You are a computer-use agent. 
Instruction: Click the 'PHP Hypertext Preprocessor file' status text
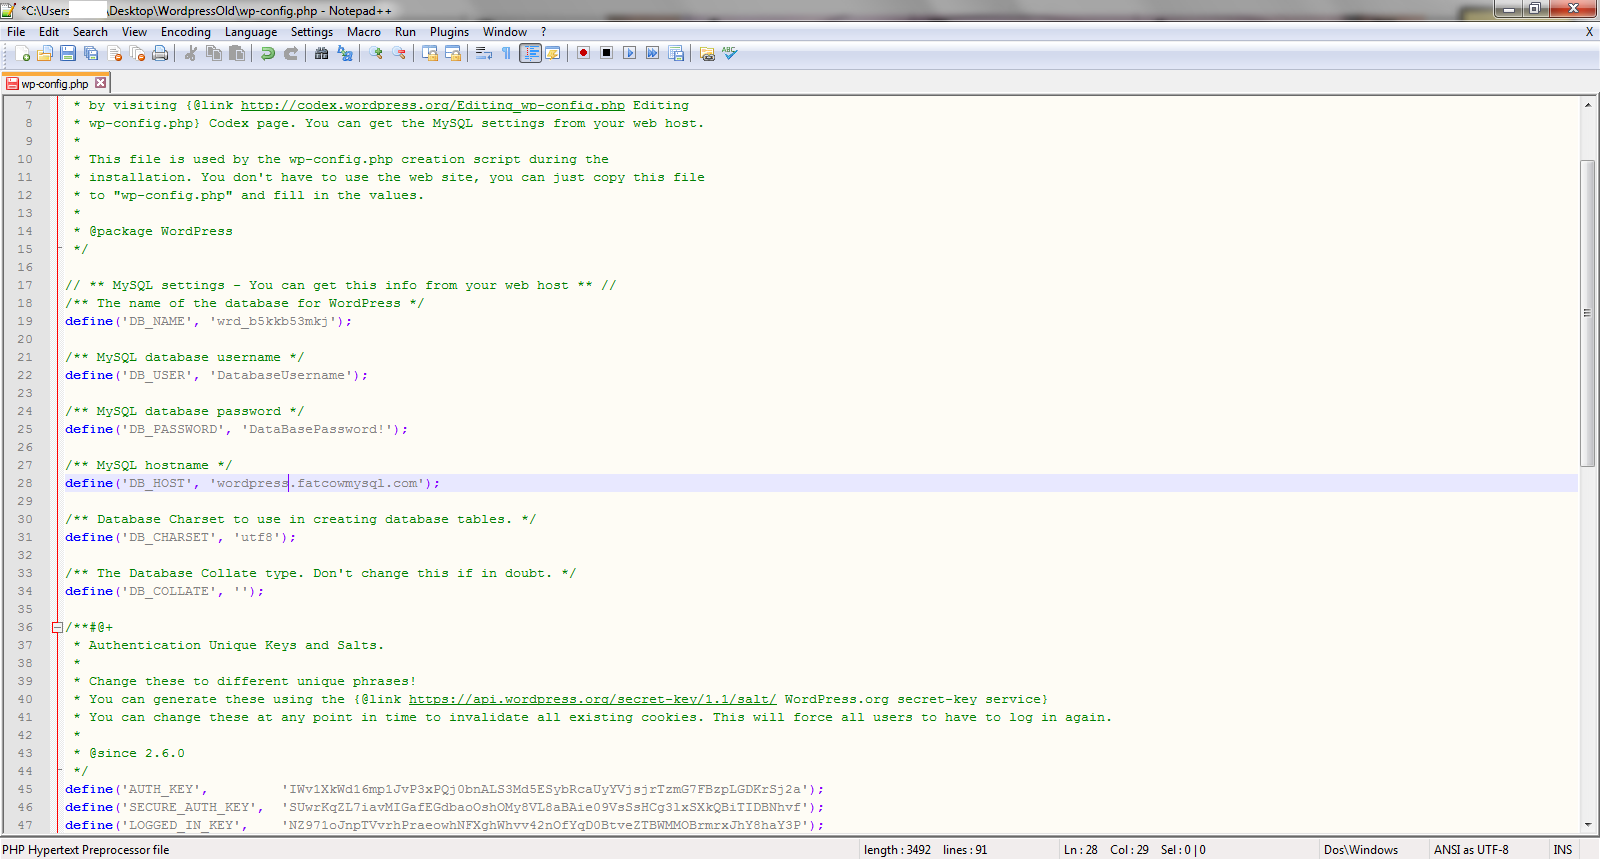tap(86, 850)
